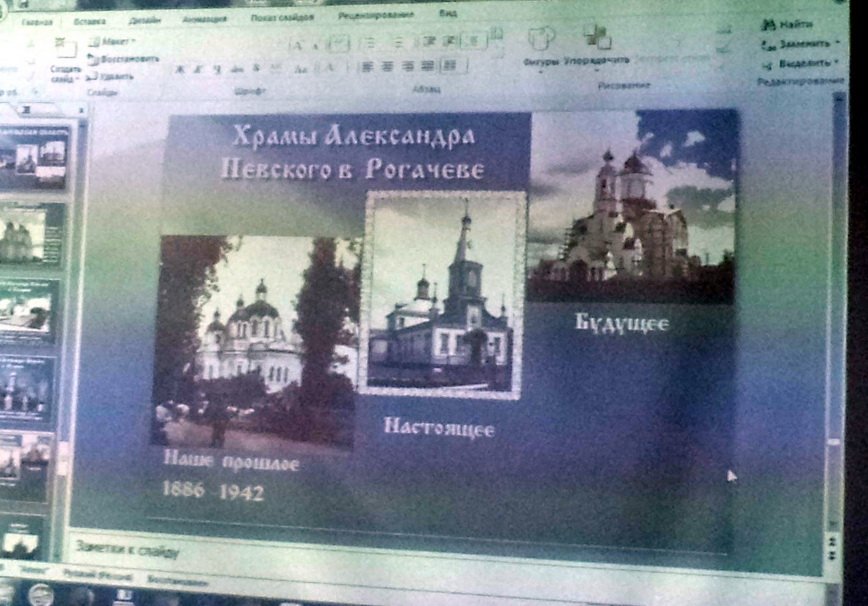Open the Design (Дизайн) ribbon tab
The height and width of the screenshot is (606, 868).
click(x=144, y=18)
